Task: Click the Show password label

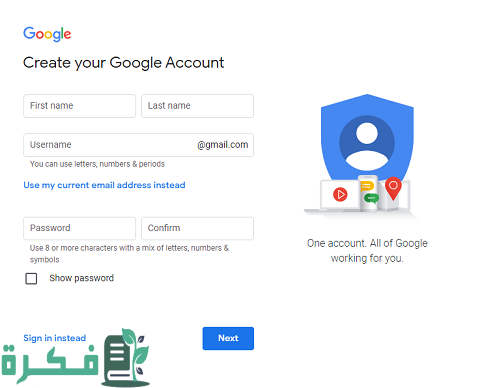Action: (x=82, y=278)
